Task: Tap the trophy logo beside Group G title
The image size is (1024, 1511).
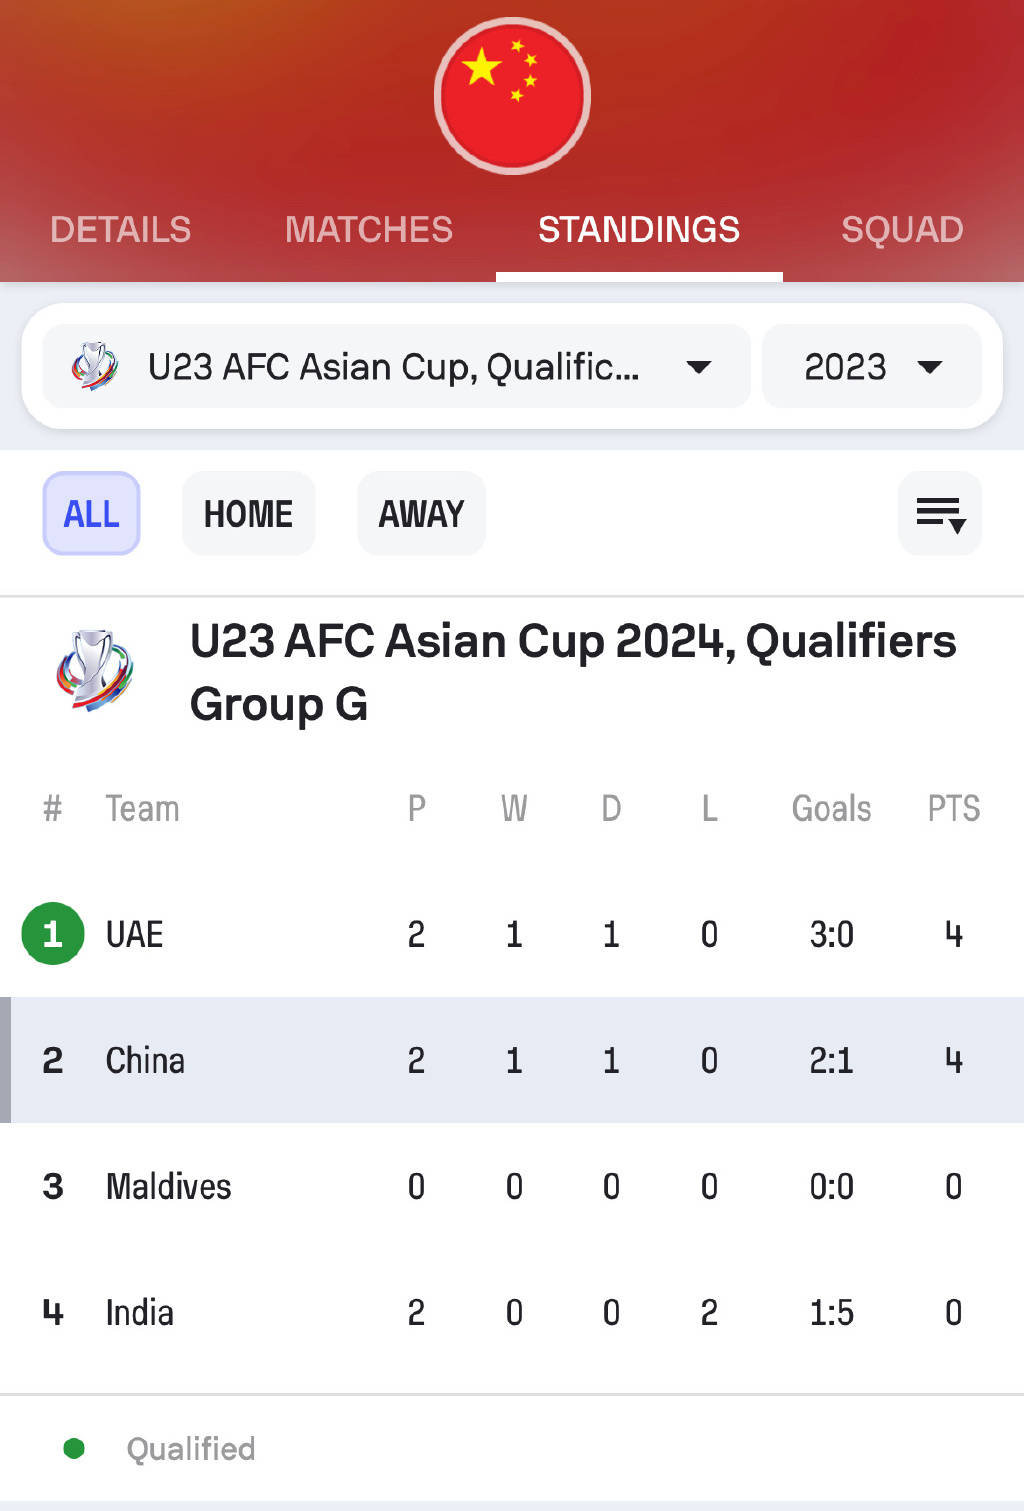Action: [94, 670]
